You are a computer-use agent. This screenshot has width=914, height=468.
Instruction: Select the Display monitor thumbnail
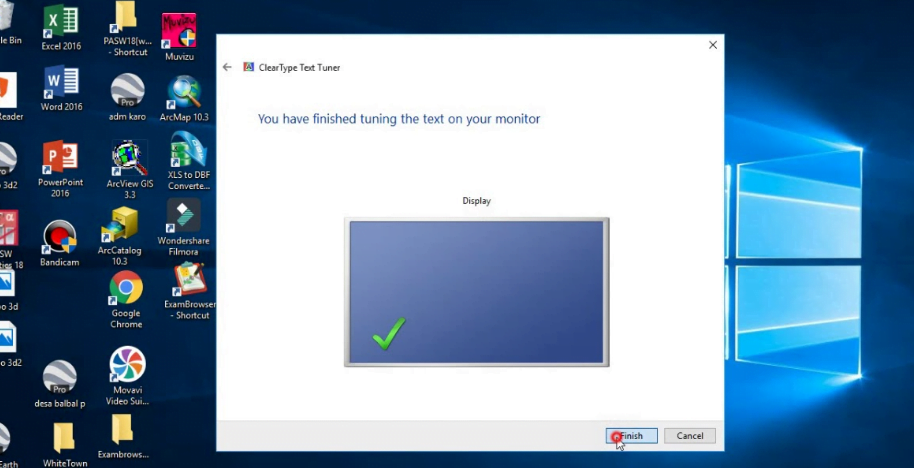(477, 292)
